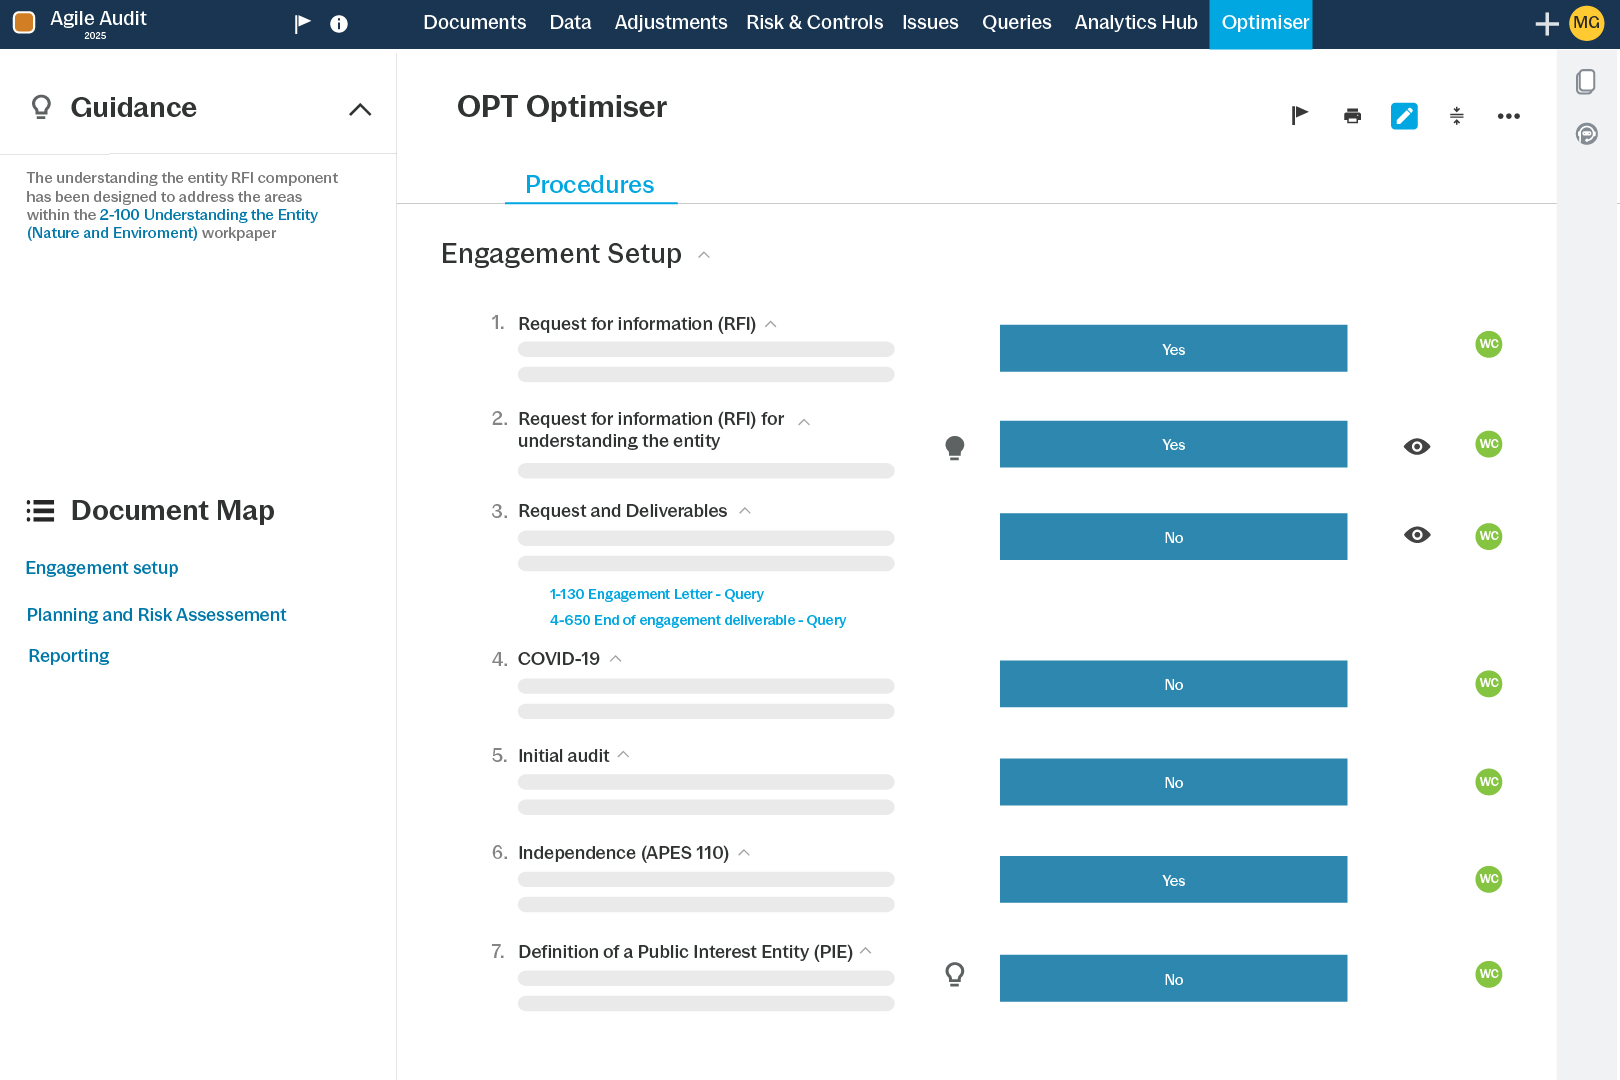Open the MG user avatar menu

click(1587, 23)
